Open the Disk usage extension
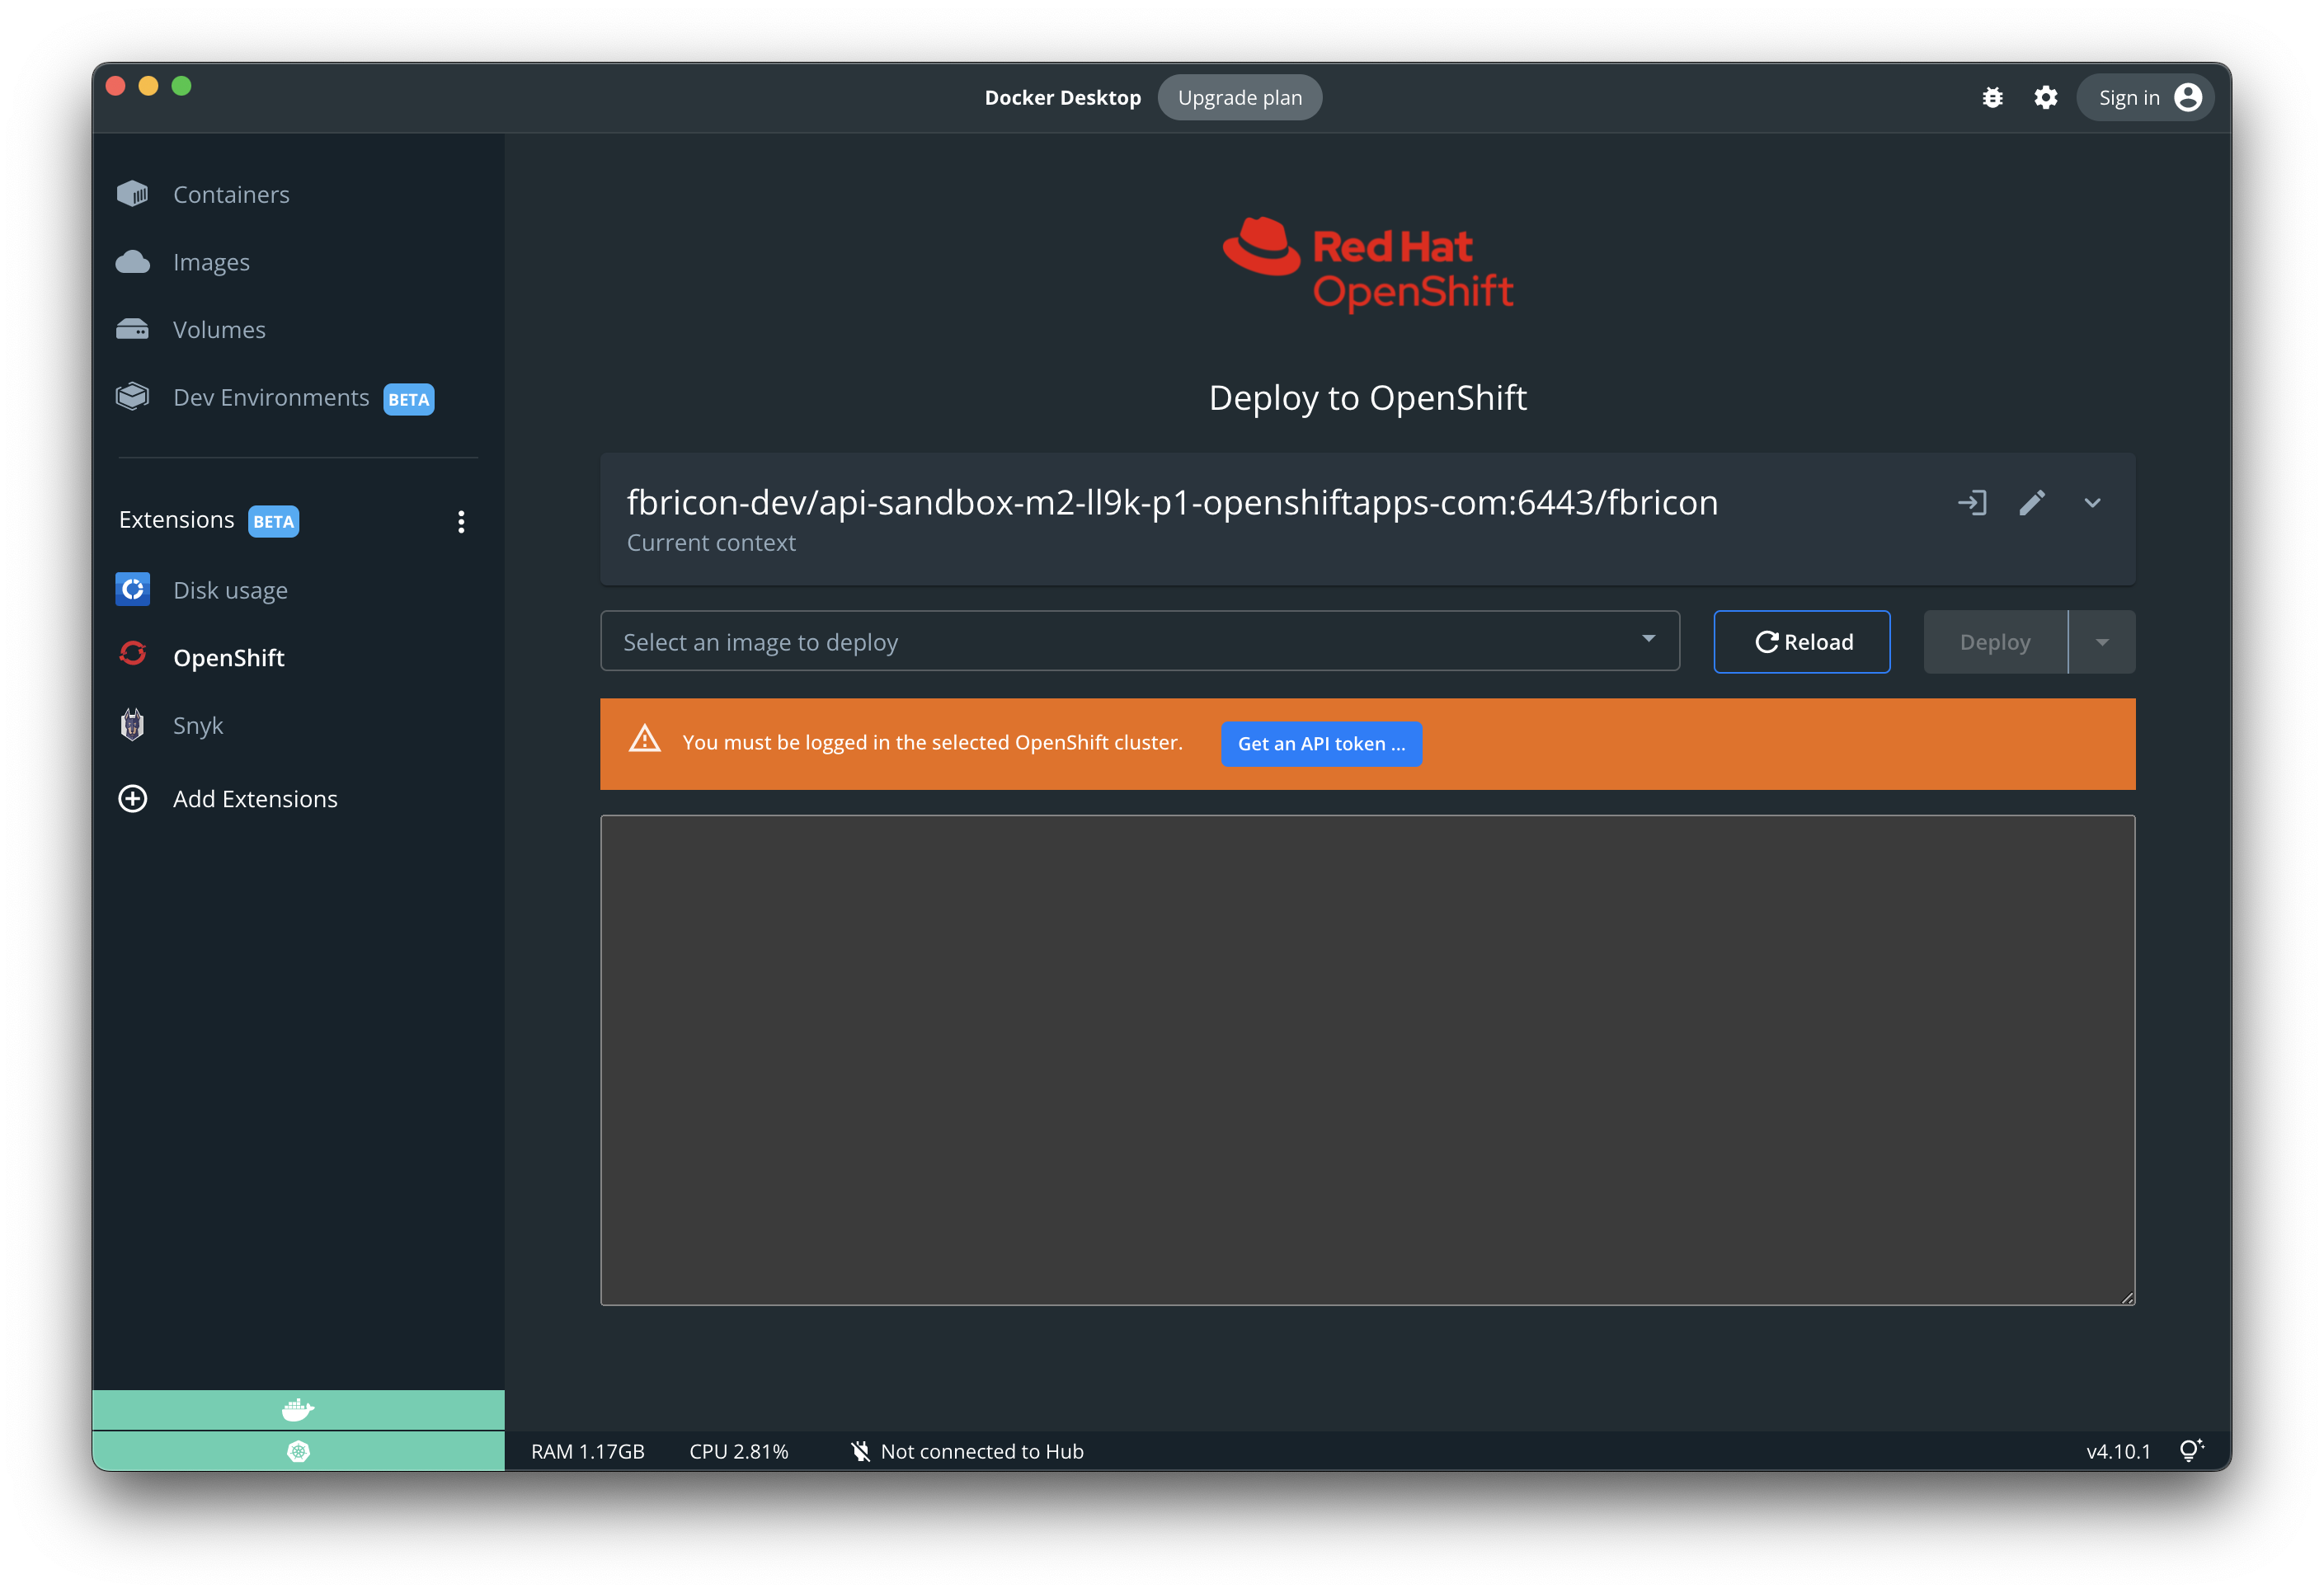 (230, 590)
